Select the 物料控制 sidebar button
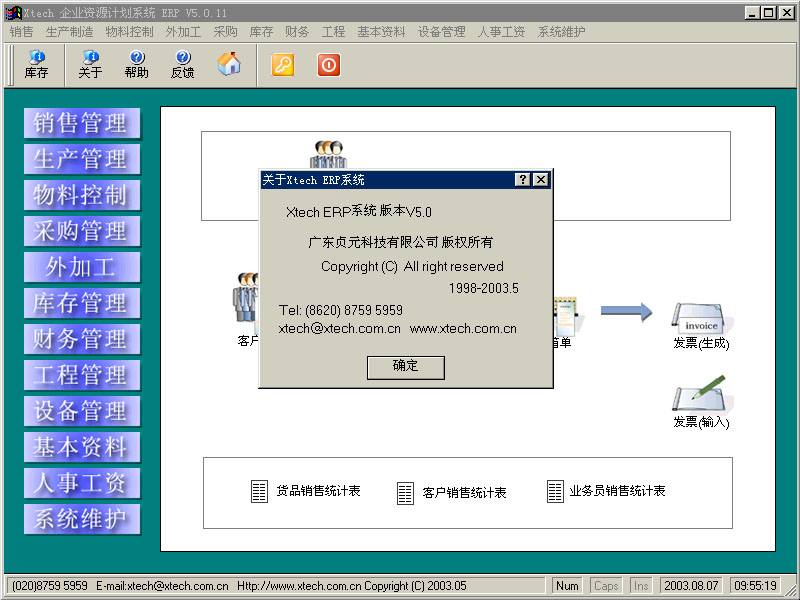Image resolution: width=800 pixels, height=600 pixels. pyautogui.click(x=82, y=195)
